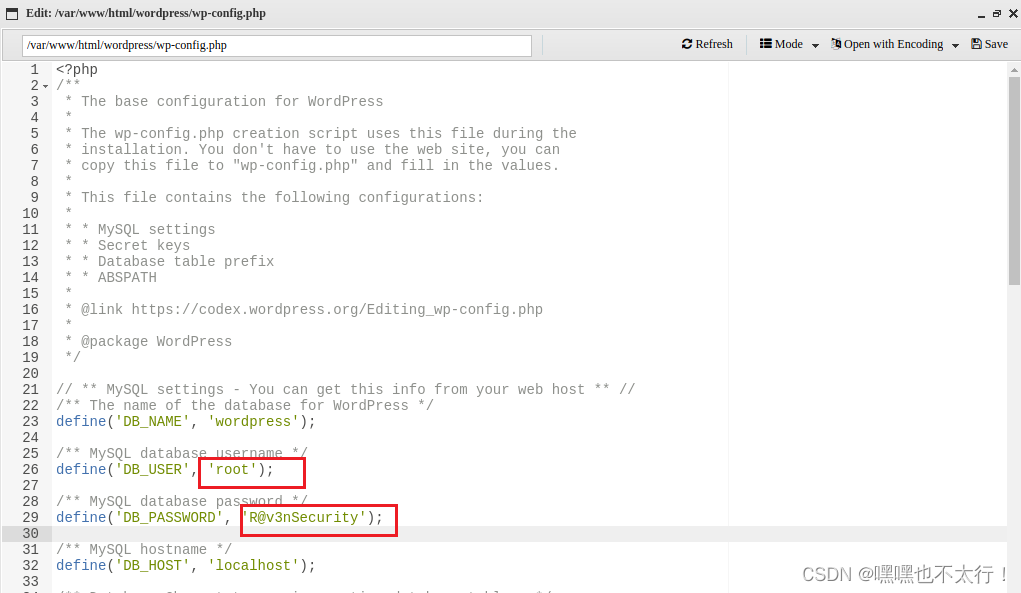Click 'DB_PASSWORD' constant on line 29

[169, 517]
